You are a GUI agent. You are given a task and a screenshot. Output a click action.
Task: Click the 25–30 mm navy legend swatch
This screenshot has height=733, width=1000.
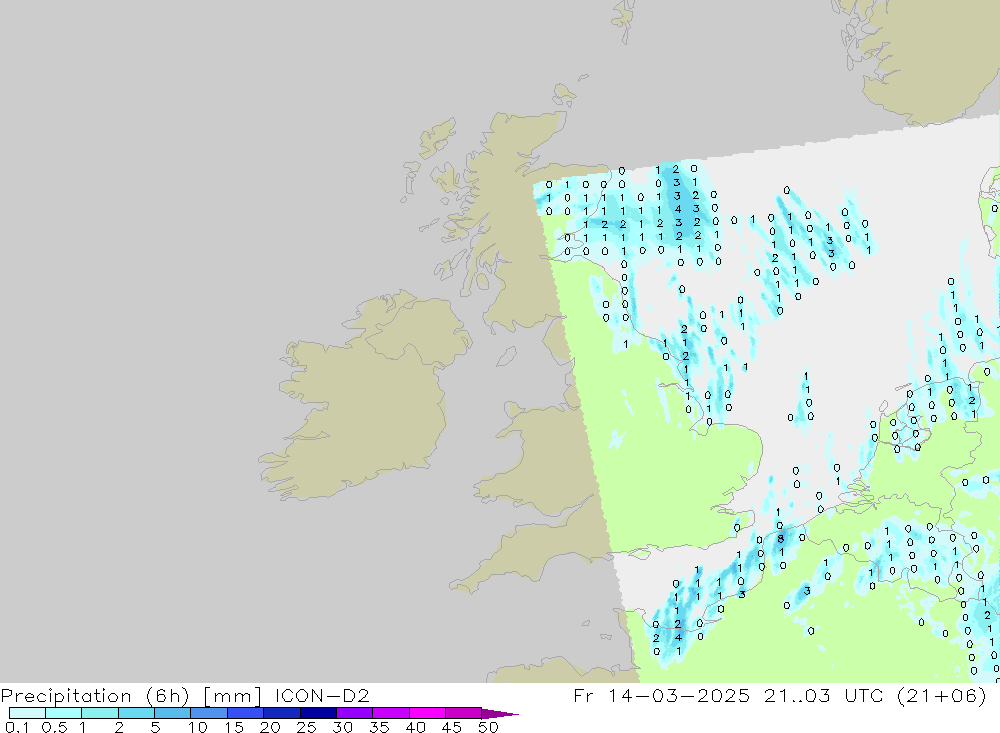[318, 713]
